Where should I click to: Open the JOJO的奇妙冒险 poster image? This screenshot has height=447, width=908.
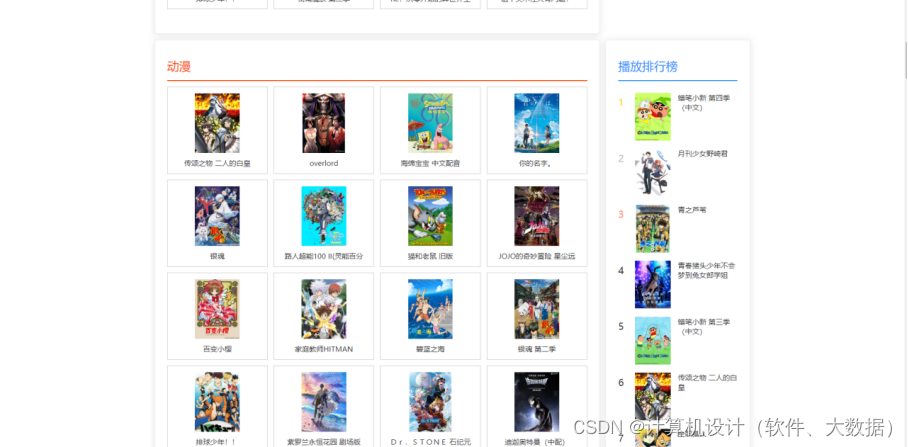tap(537, 216)
